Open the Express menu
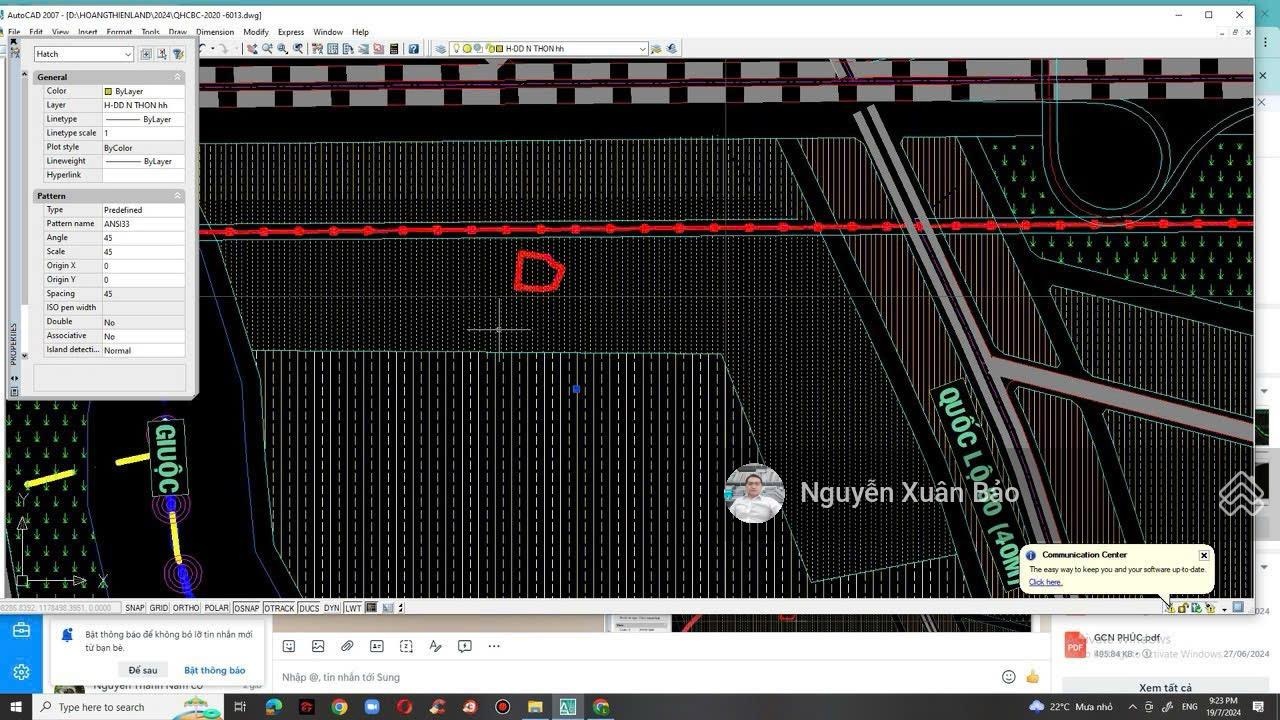Screen dimensions: 1280x720 tap(290, 32)
